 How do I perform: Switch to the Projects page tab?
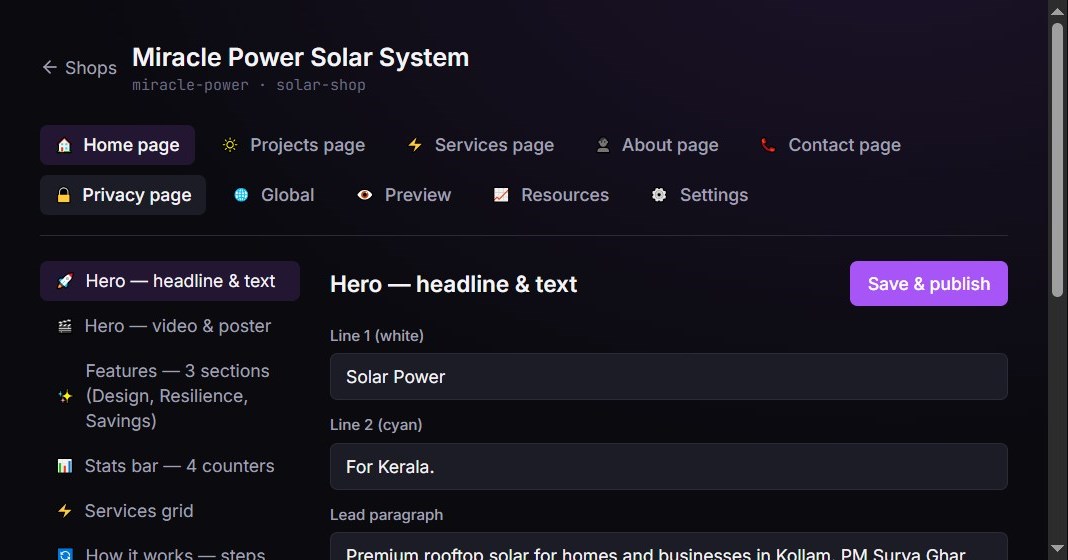pyautogui.click(x=294, y=145)
